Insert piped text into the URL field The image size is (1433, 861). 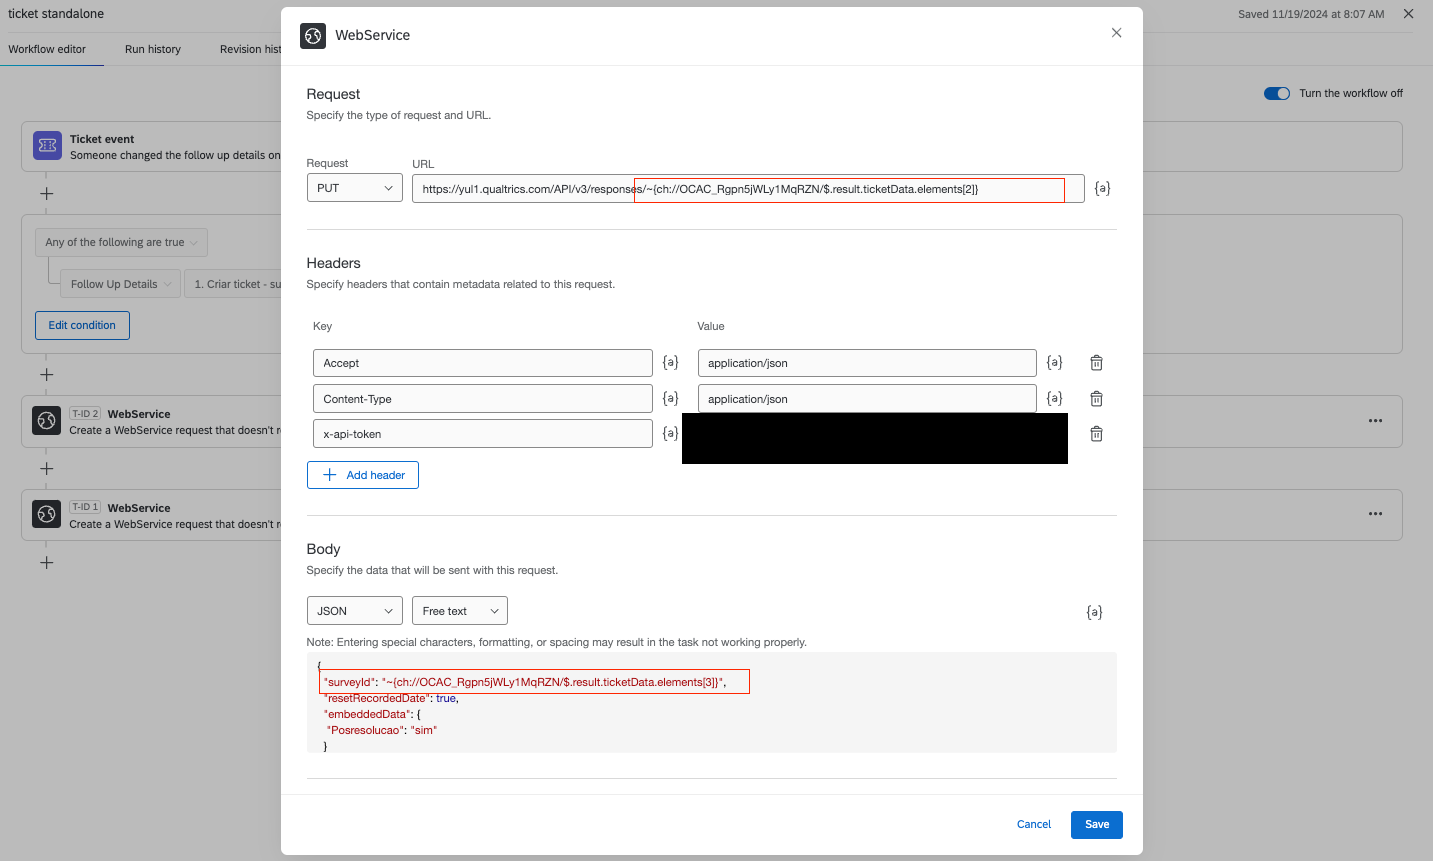[1102, 188]
